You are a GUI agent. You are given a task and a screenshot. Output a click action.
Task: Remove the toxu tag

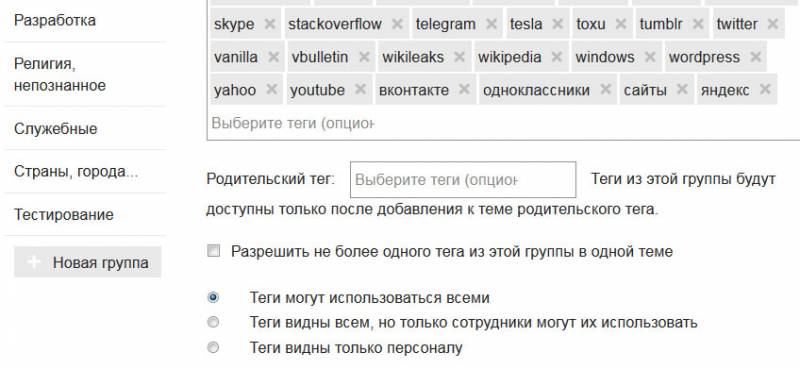(x=620, y=23)
